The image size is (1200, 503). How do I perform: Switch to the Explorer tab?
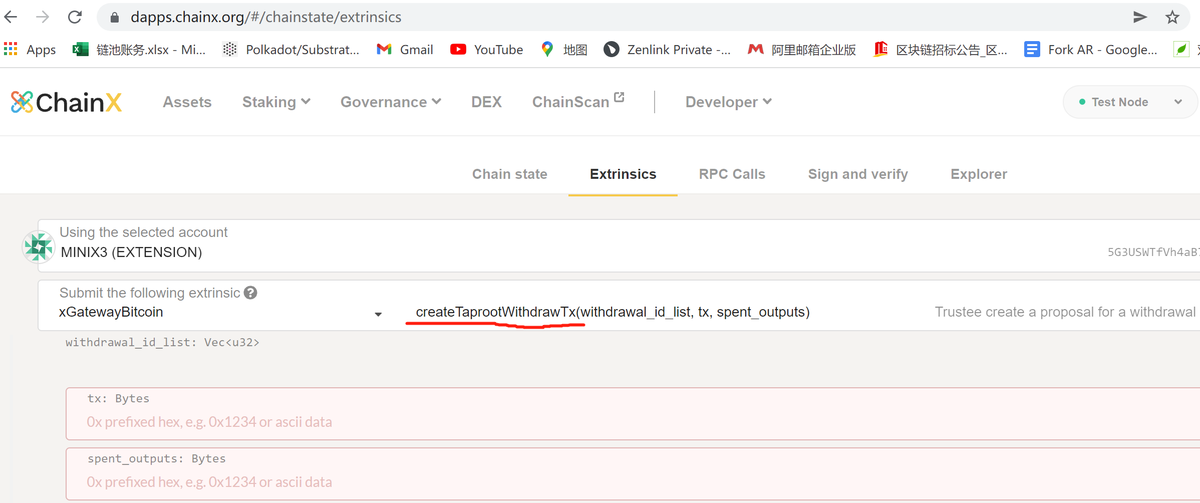click(x=979, y=174)
